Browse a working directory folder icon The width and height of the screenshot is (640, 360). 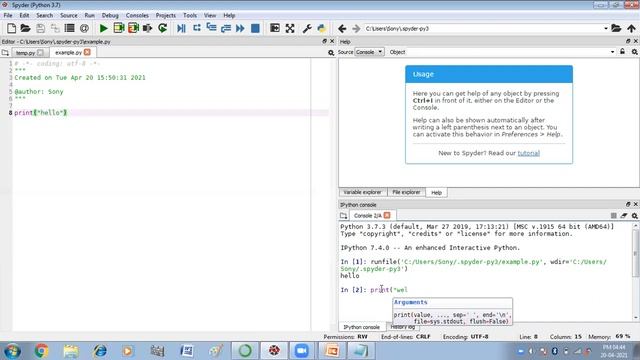click(616, 29)
